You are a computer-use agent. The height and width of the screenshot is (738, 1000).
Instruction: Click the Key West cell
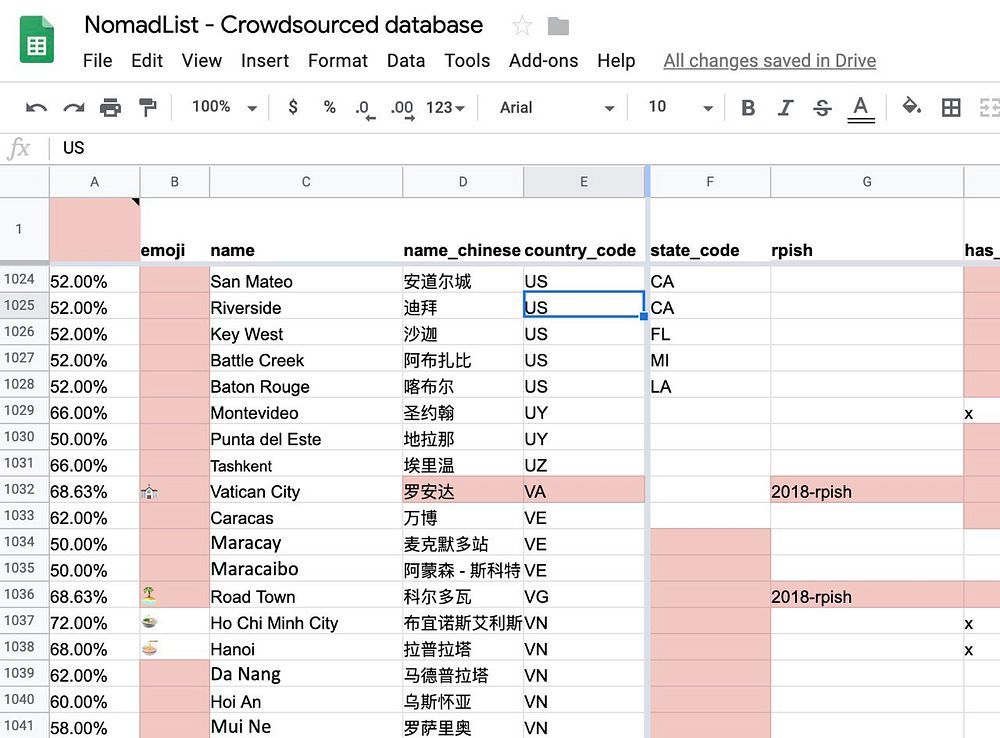306,334
